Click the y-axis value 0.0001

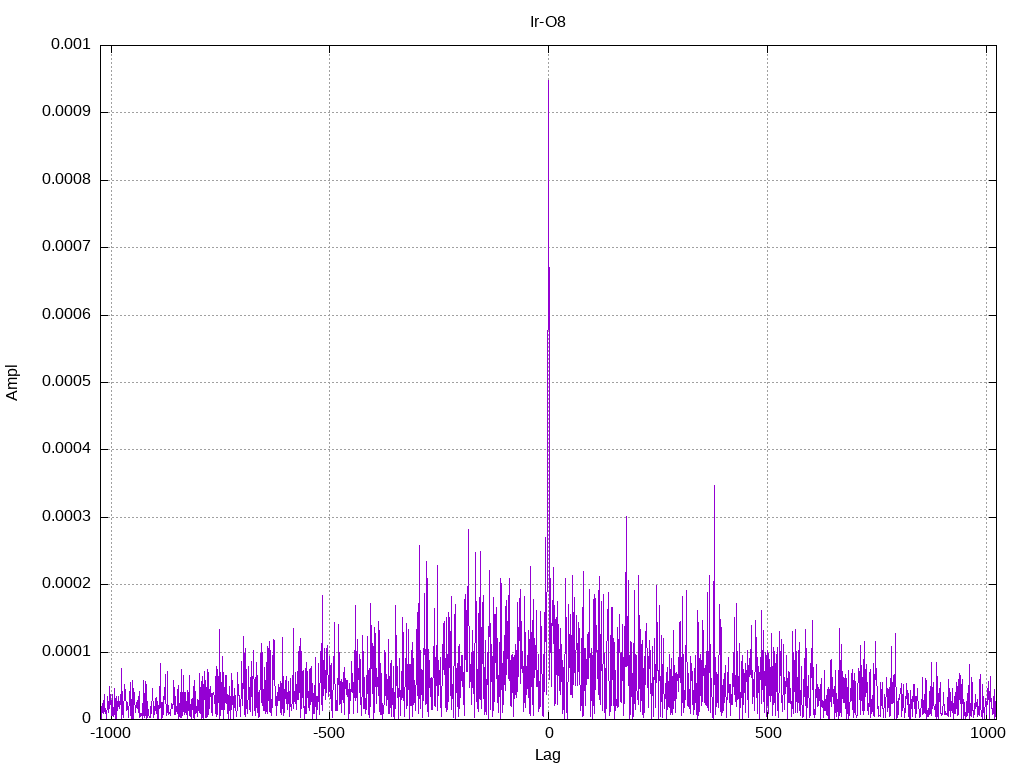pyautogui.click(x=66, y=652)
